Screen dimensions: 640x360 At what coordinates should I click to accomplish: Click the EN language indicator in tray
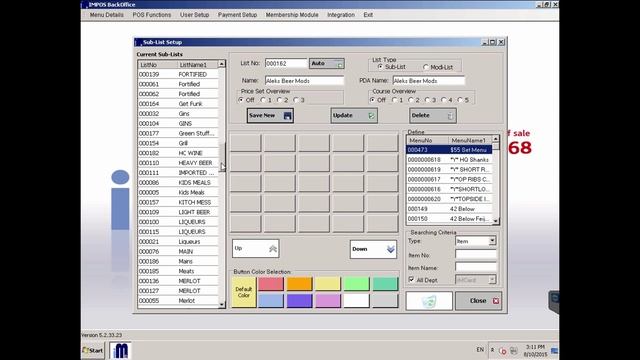click(480, 350)
